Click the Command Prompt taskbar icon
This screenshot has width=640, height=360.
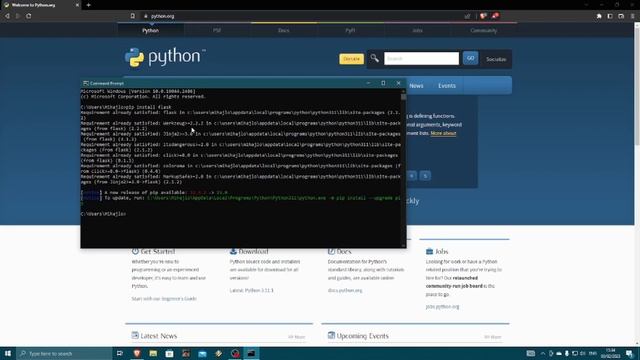click(251, 353)
